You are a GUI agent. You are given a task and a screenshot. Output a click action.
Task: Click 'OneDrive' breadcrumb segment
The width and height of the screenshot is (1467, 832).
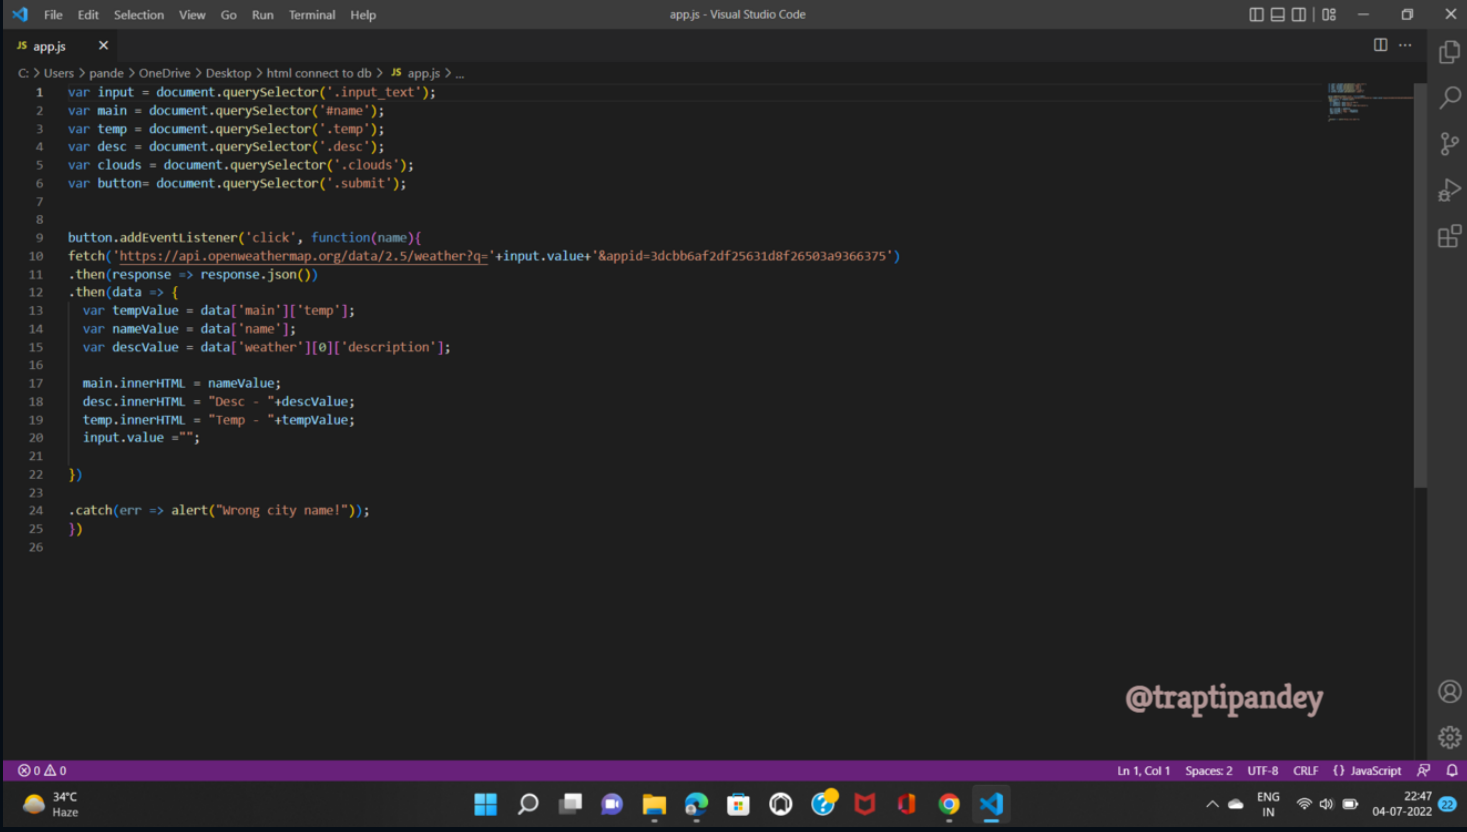click(x=164, y=73)
